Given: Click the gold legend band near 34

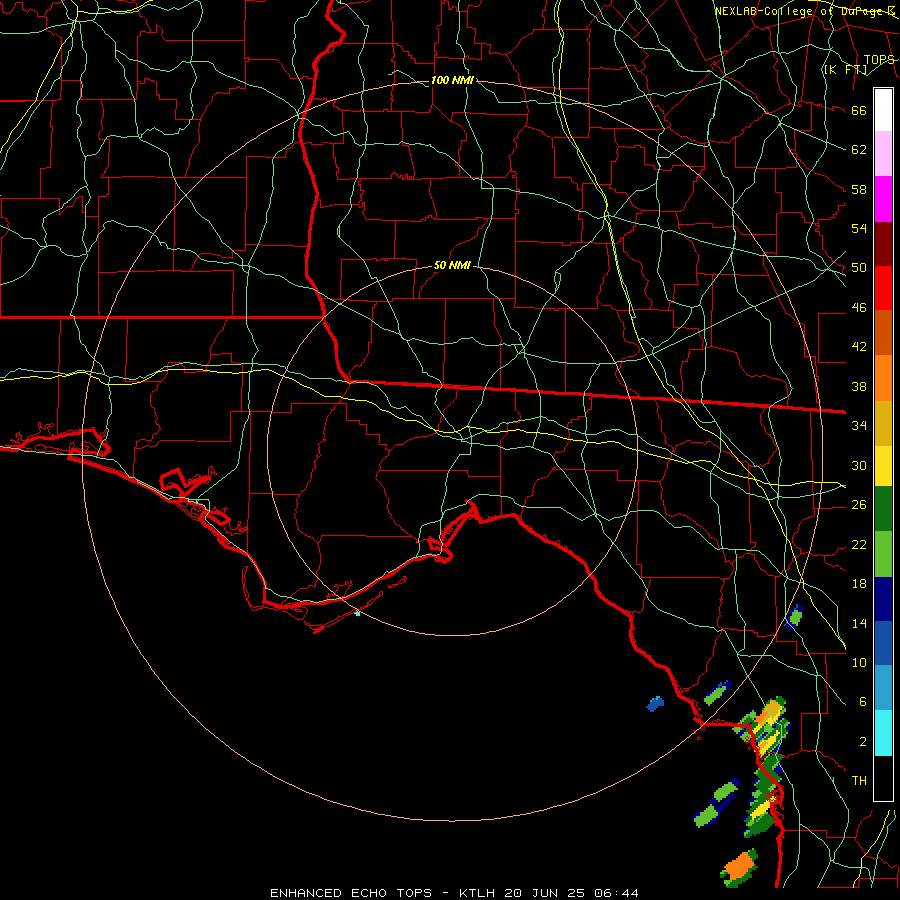Looking at the screenshot, I should pos(883,423).
